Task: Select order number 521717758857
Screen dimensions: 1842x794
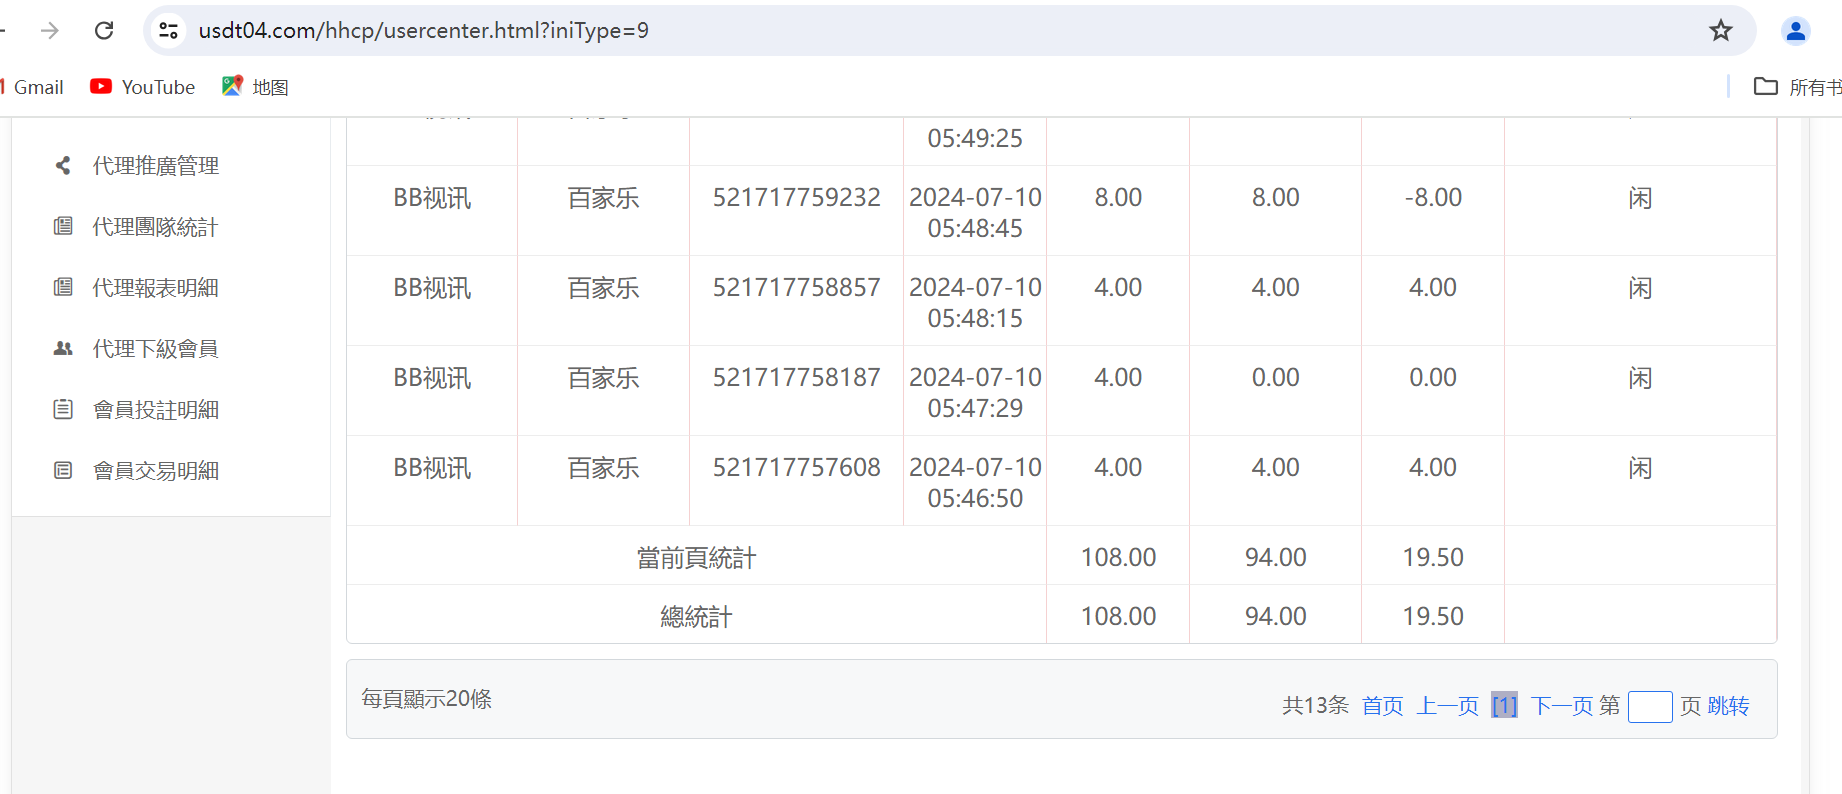Action: pos(797,288)
